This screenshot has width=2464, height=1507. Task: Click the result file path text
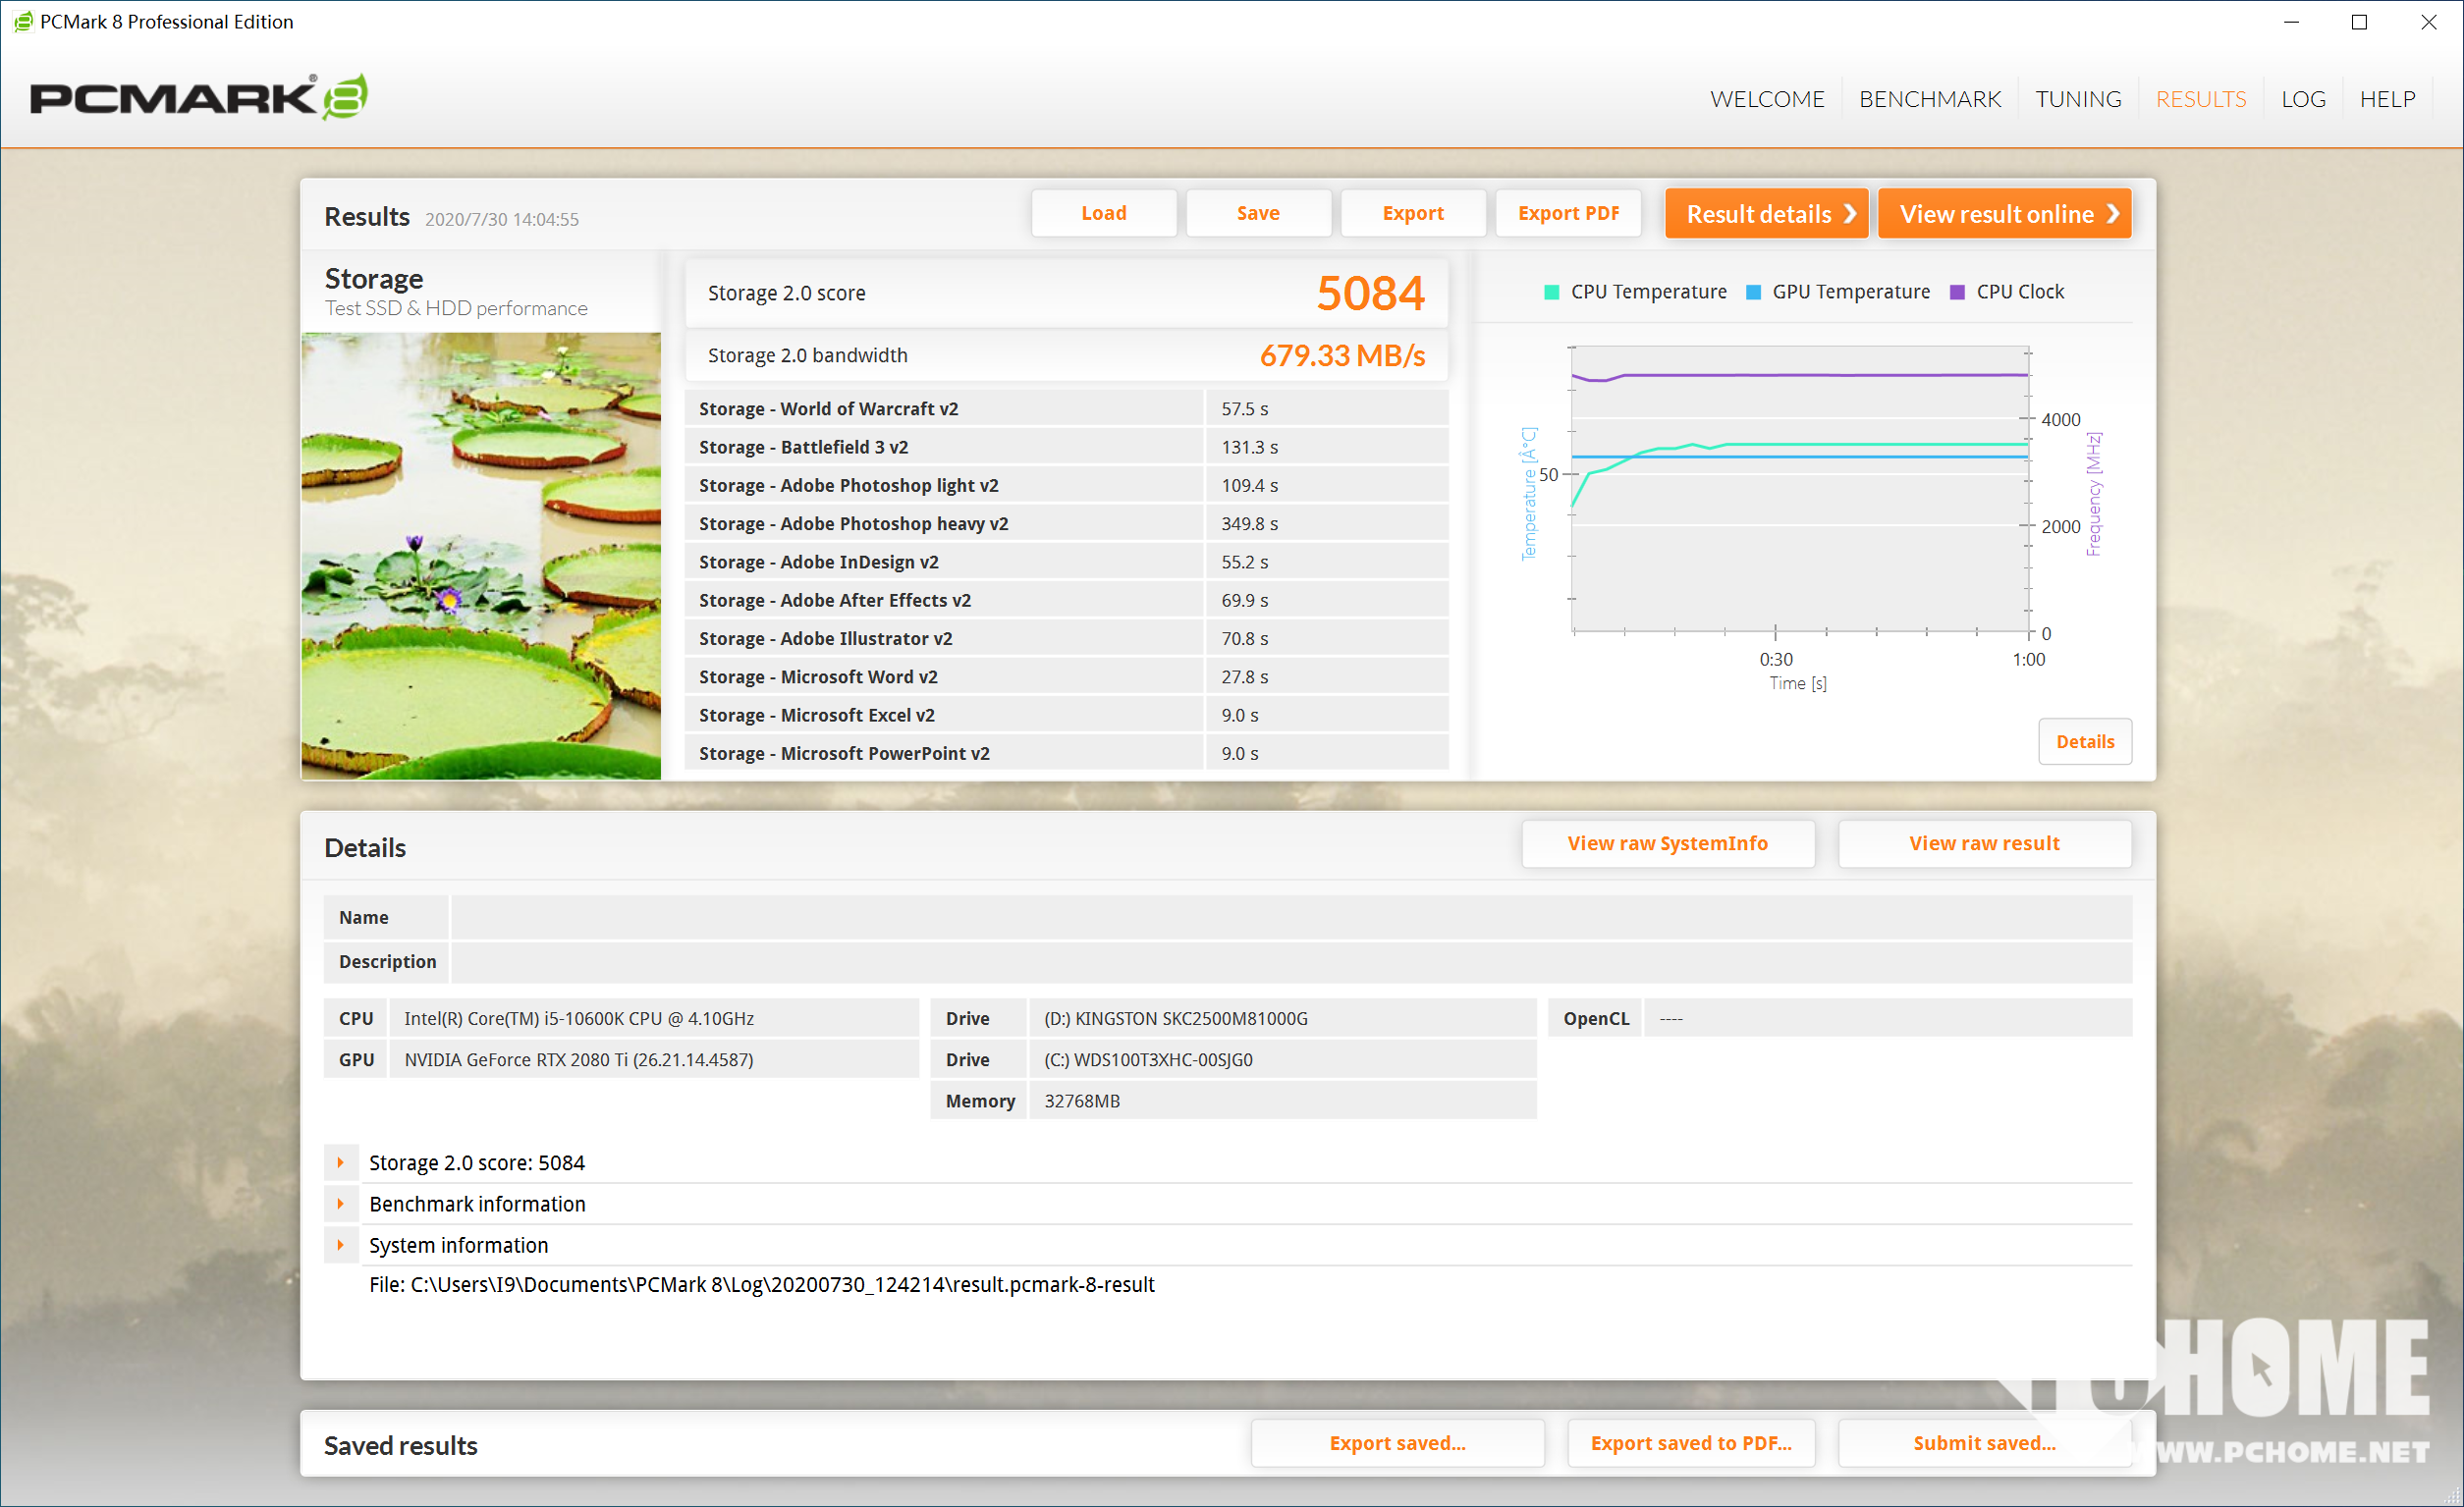(761, 1284)
